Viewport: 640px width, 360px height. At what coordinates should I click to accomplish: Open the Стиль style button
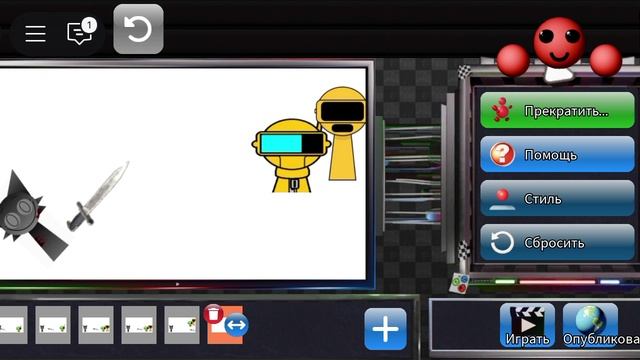click(557, 198)
